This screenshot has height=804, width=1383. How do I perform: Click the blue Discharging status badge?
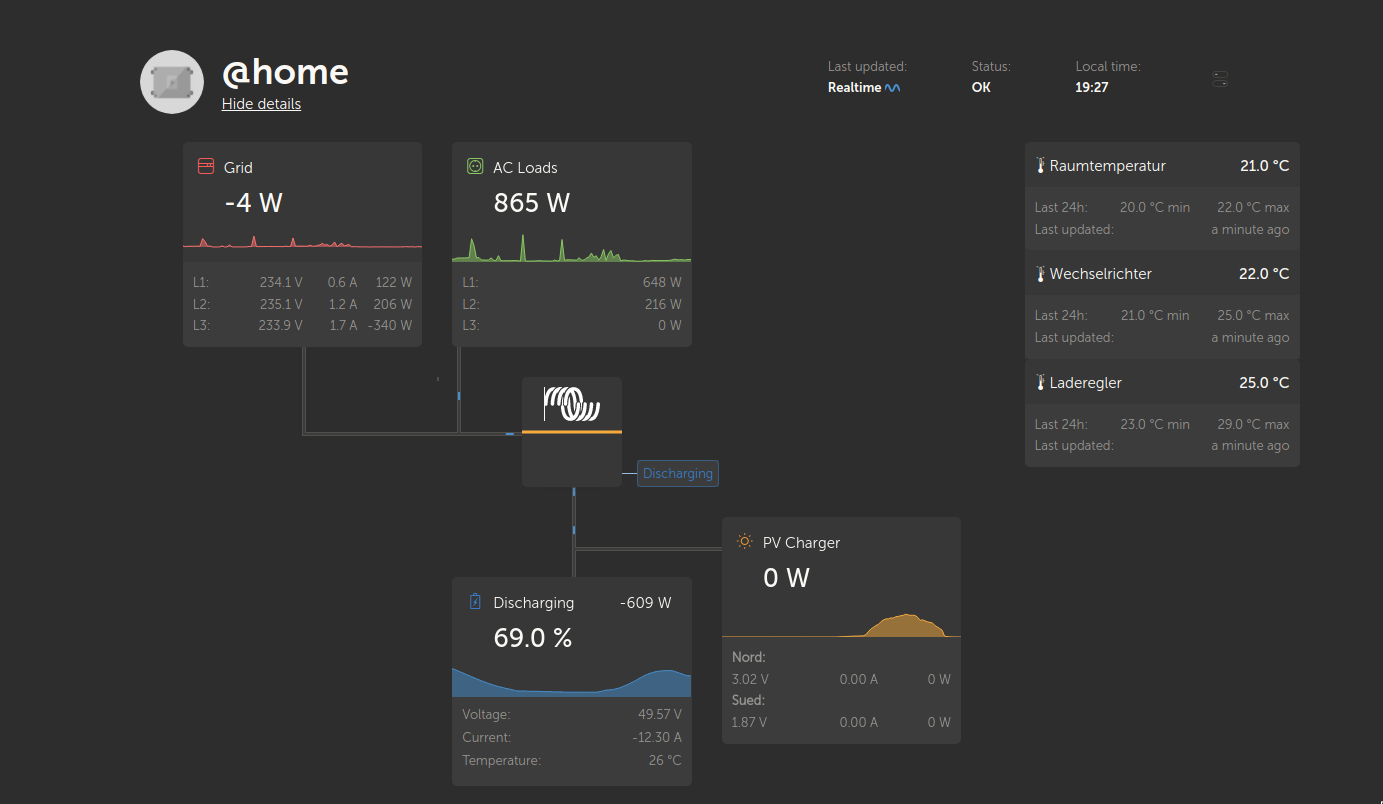click(678, 473)
